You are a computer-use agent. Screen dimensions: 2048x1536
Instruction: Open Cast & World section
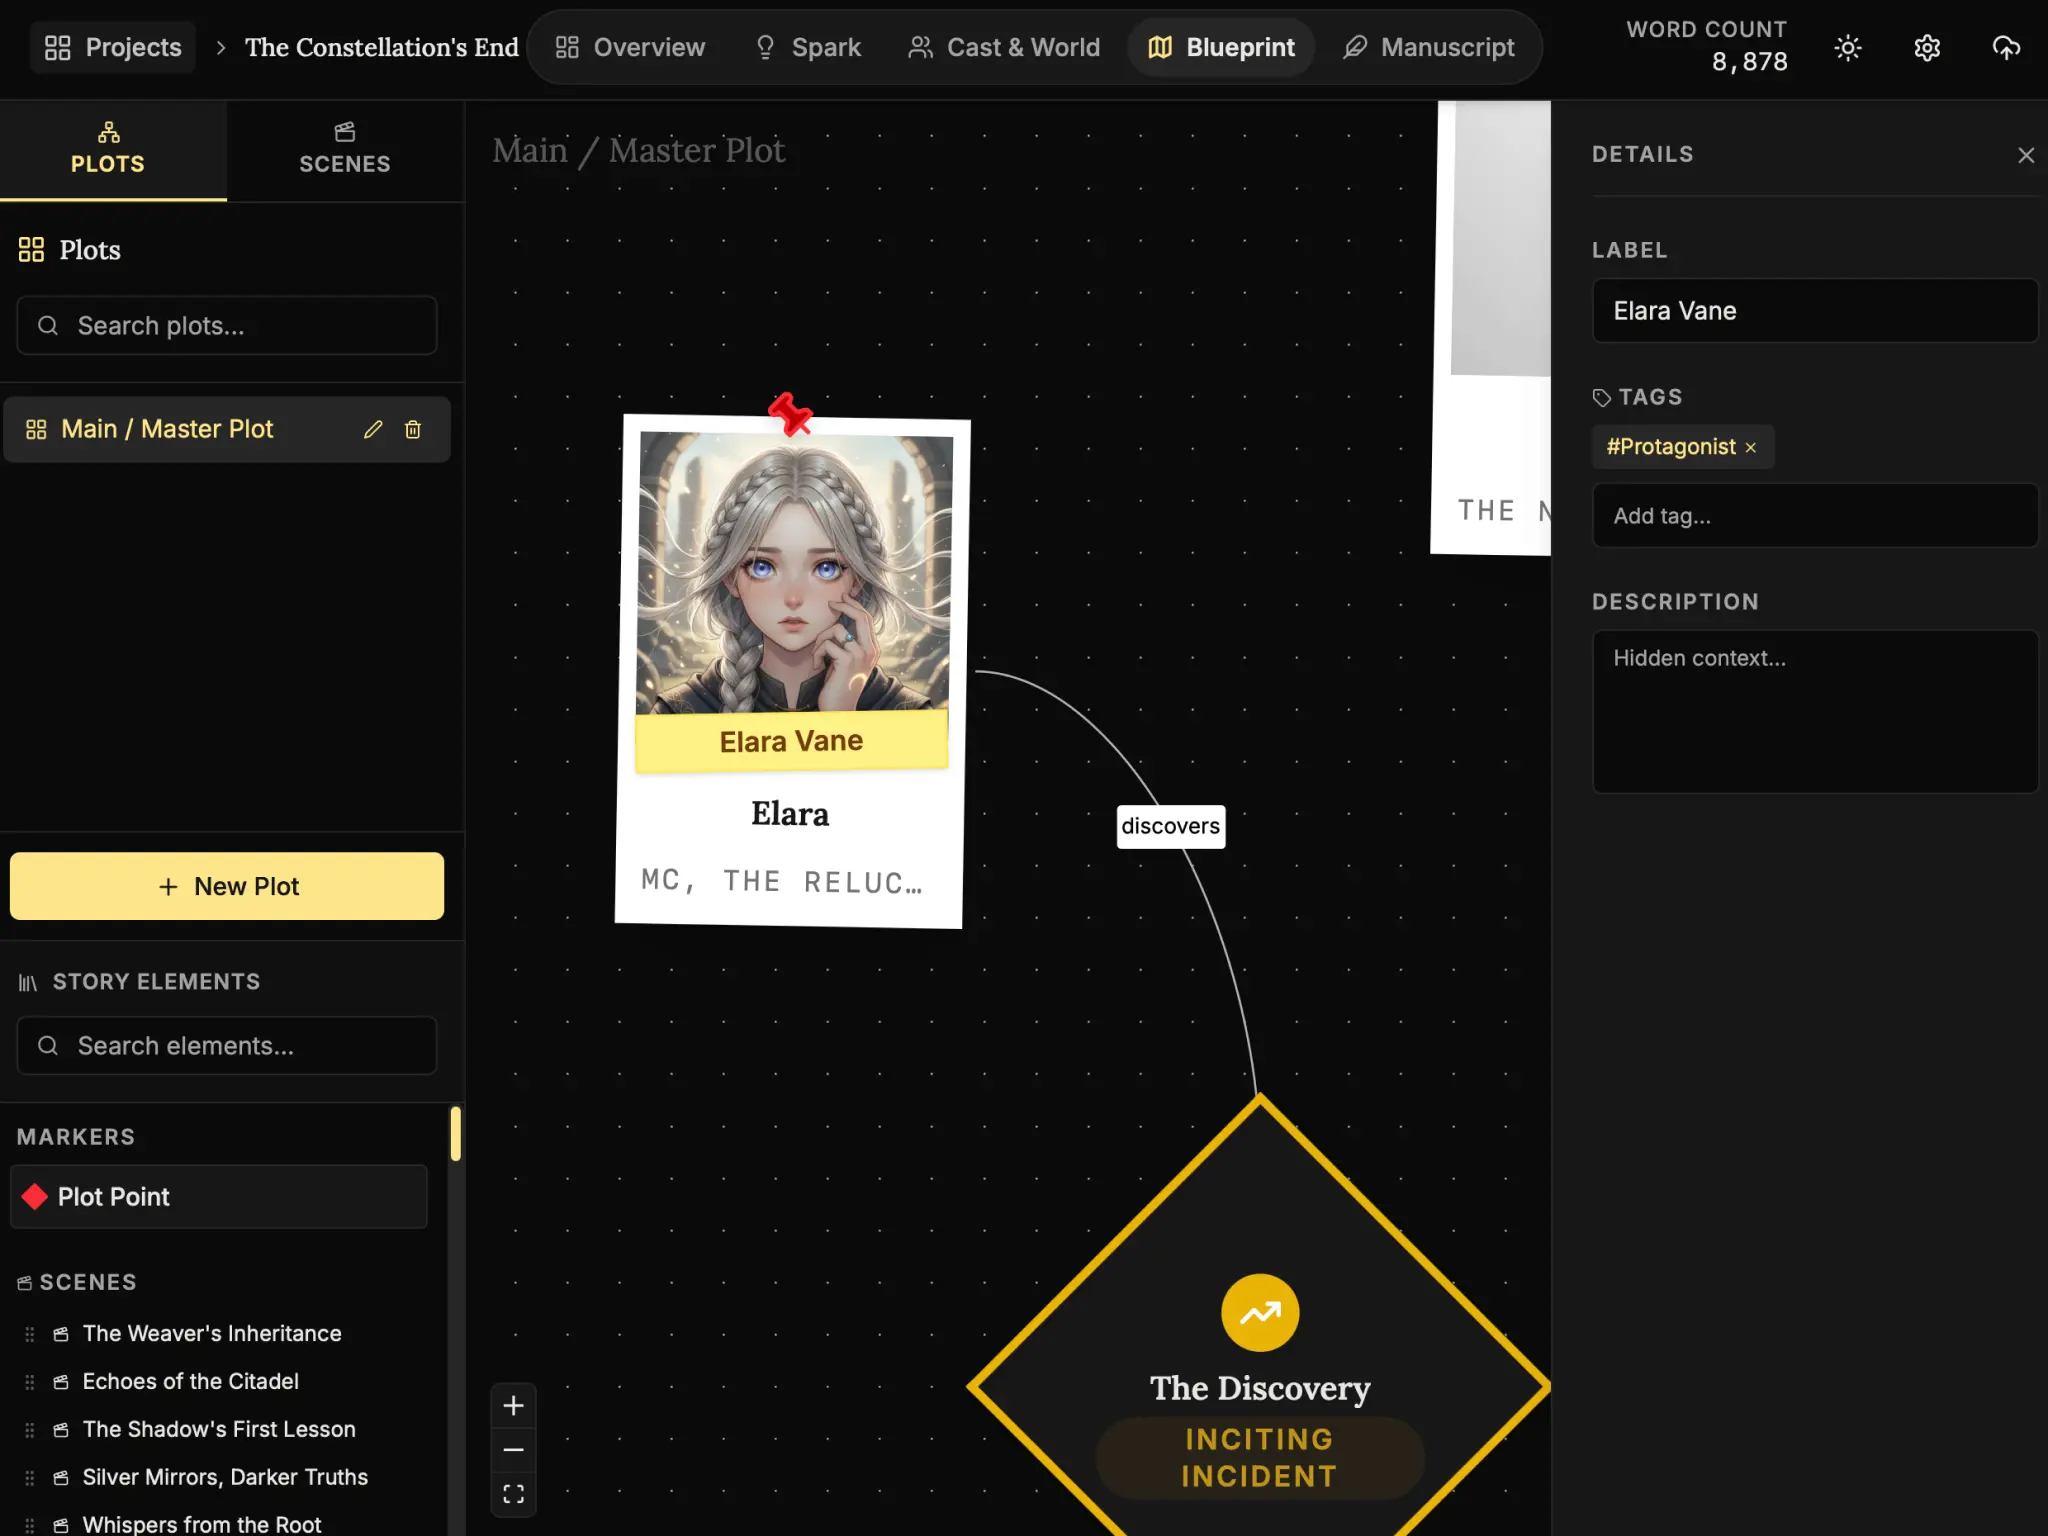(1004, 47)
